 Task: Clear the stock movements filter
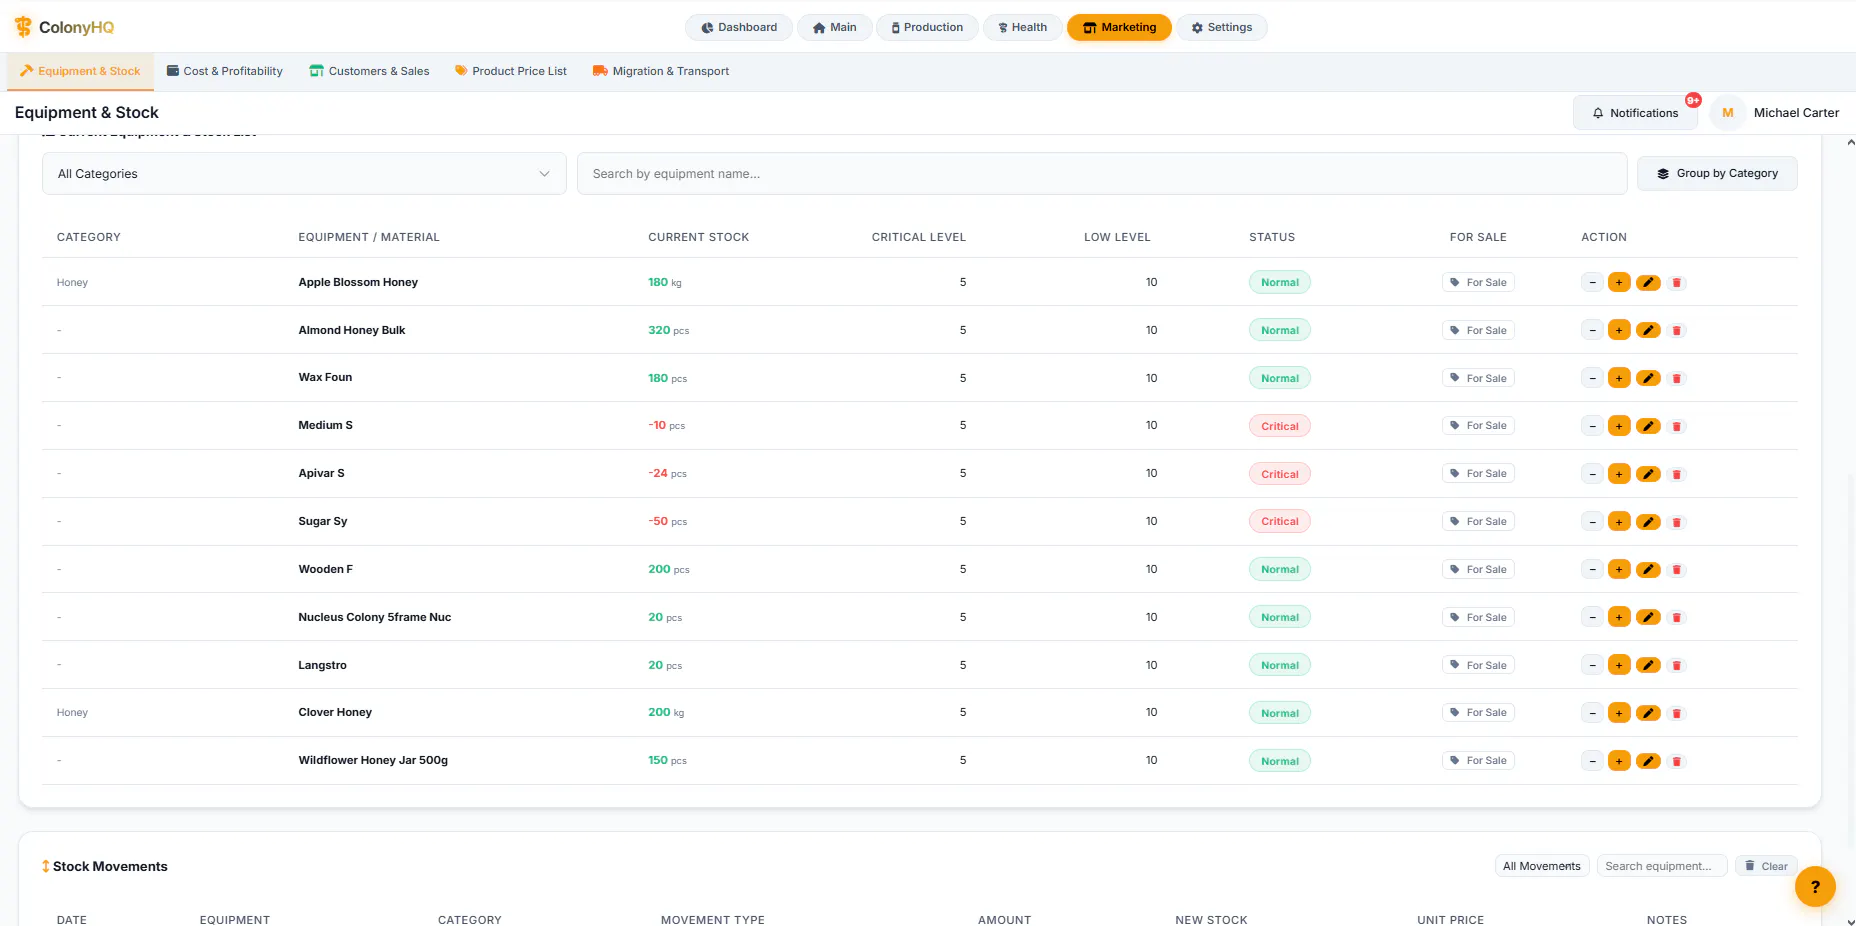(1766, 867)
